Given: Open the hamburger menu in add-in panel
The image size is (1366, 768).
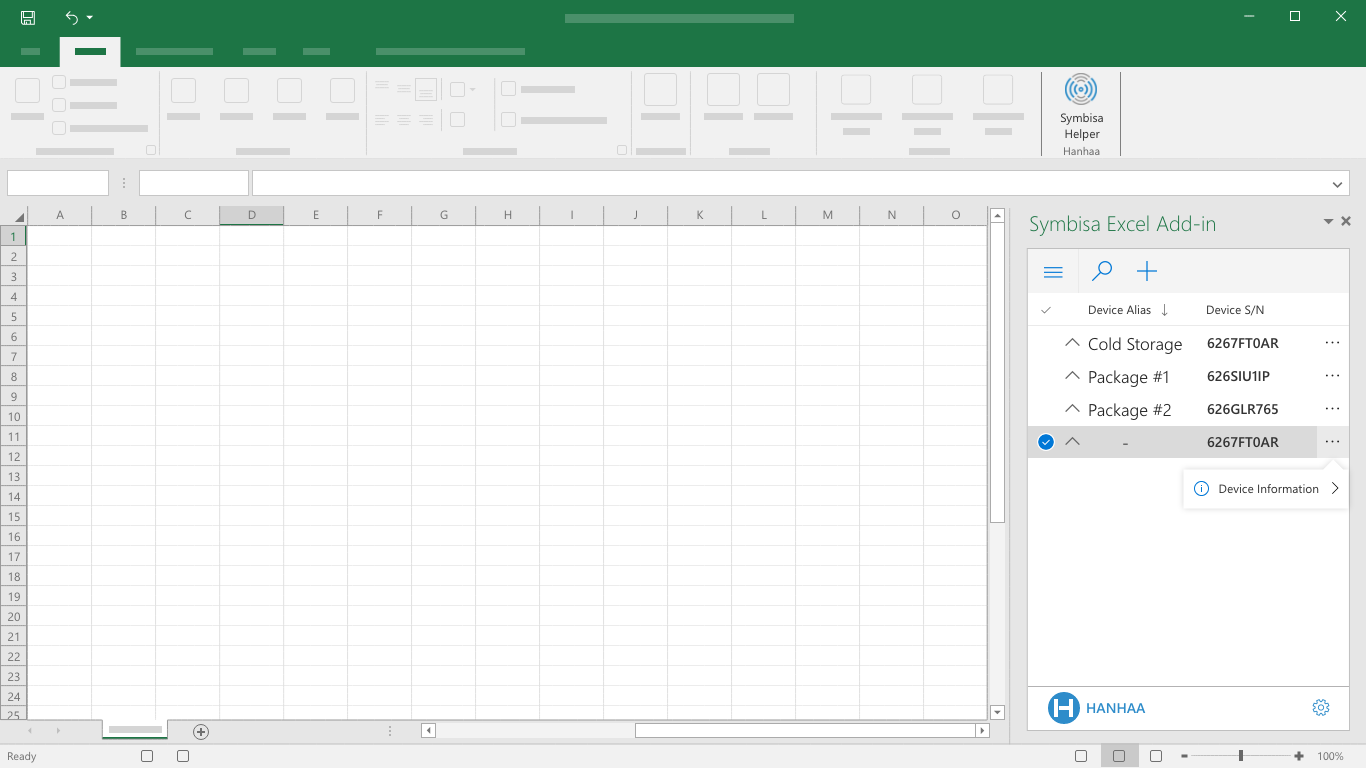Looking at the screenshot, I should [1053, 272].
